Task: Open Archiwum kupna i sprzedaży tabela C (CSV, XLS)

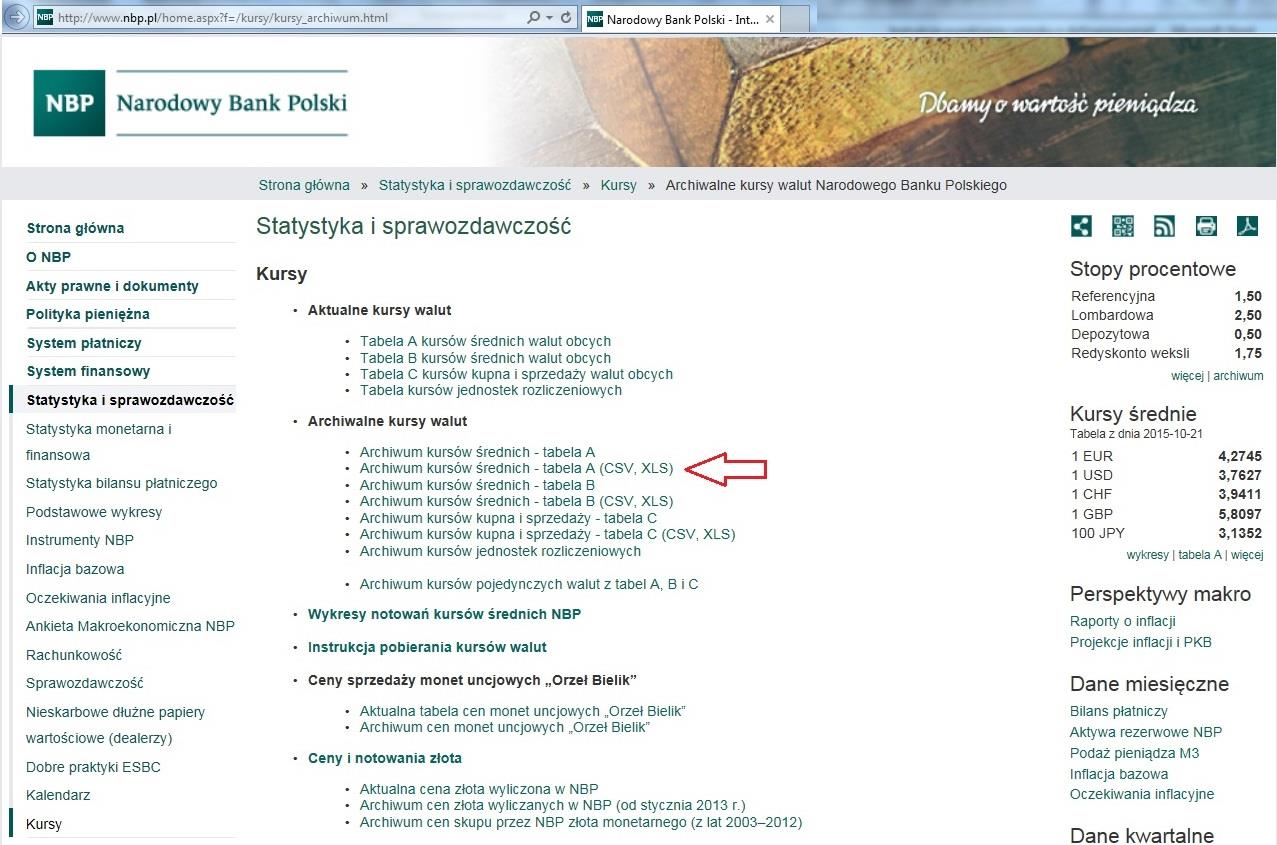Action: (548, 534)
